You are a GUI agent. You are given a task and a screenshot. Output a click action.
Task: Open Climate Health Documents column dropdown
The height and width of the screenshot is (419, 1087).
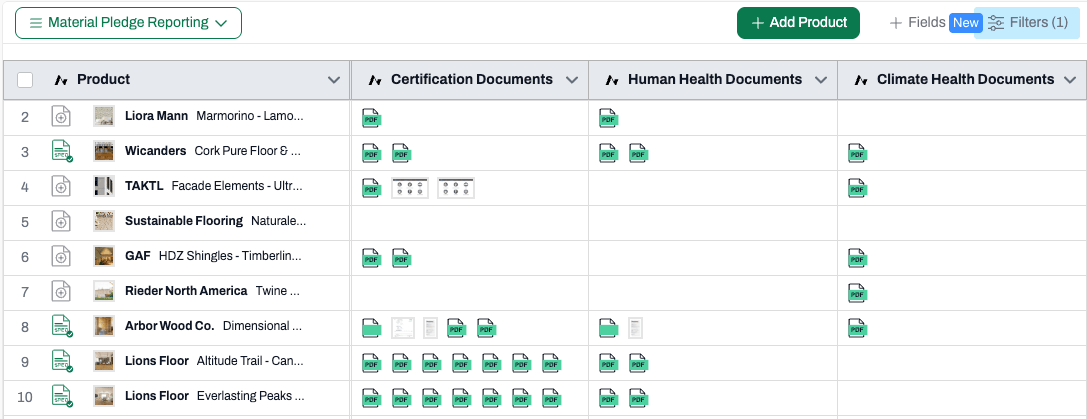pos(1069,80)
